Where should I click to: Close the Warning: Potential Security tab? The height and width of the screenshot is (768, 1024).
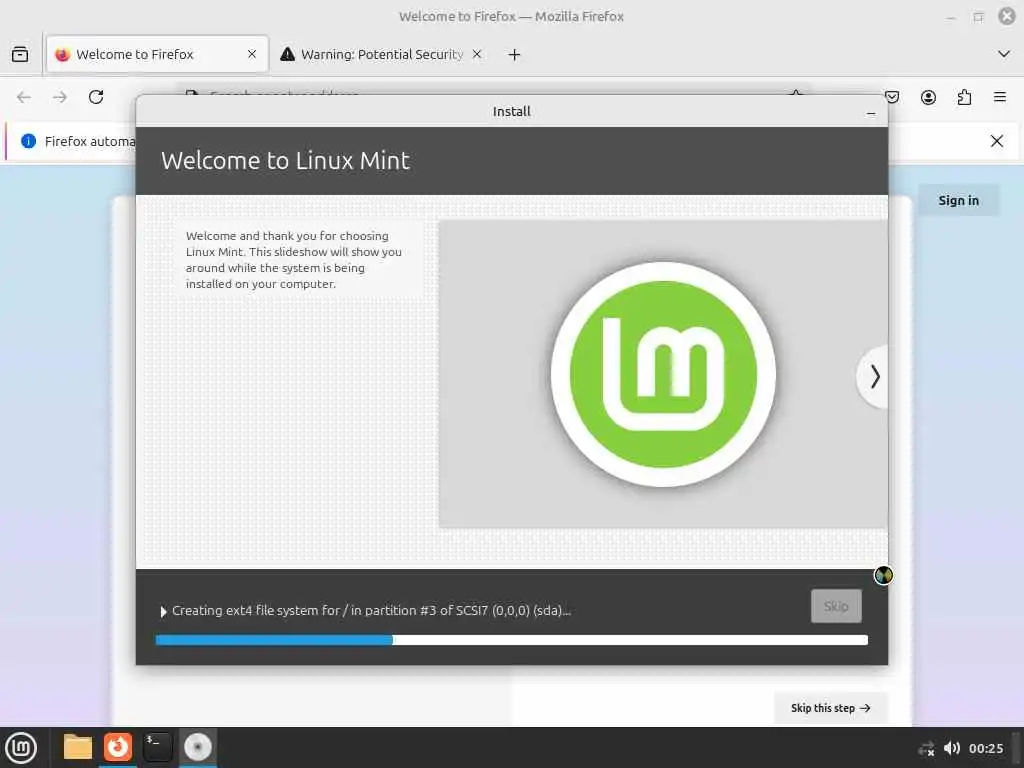[477, 54]
